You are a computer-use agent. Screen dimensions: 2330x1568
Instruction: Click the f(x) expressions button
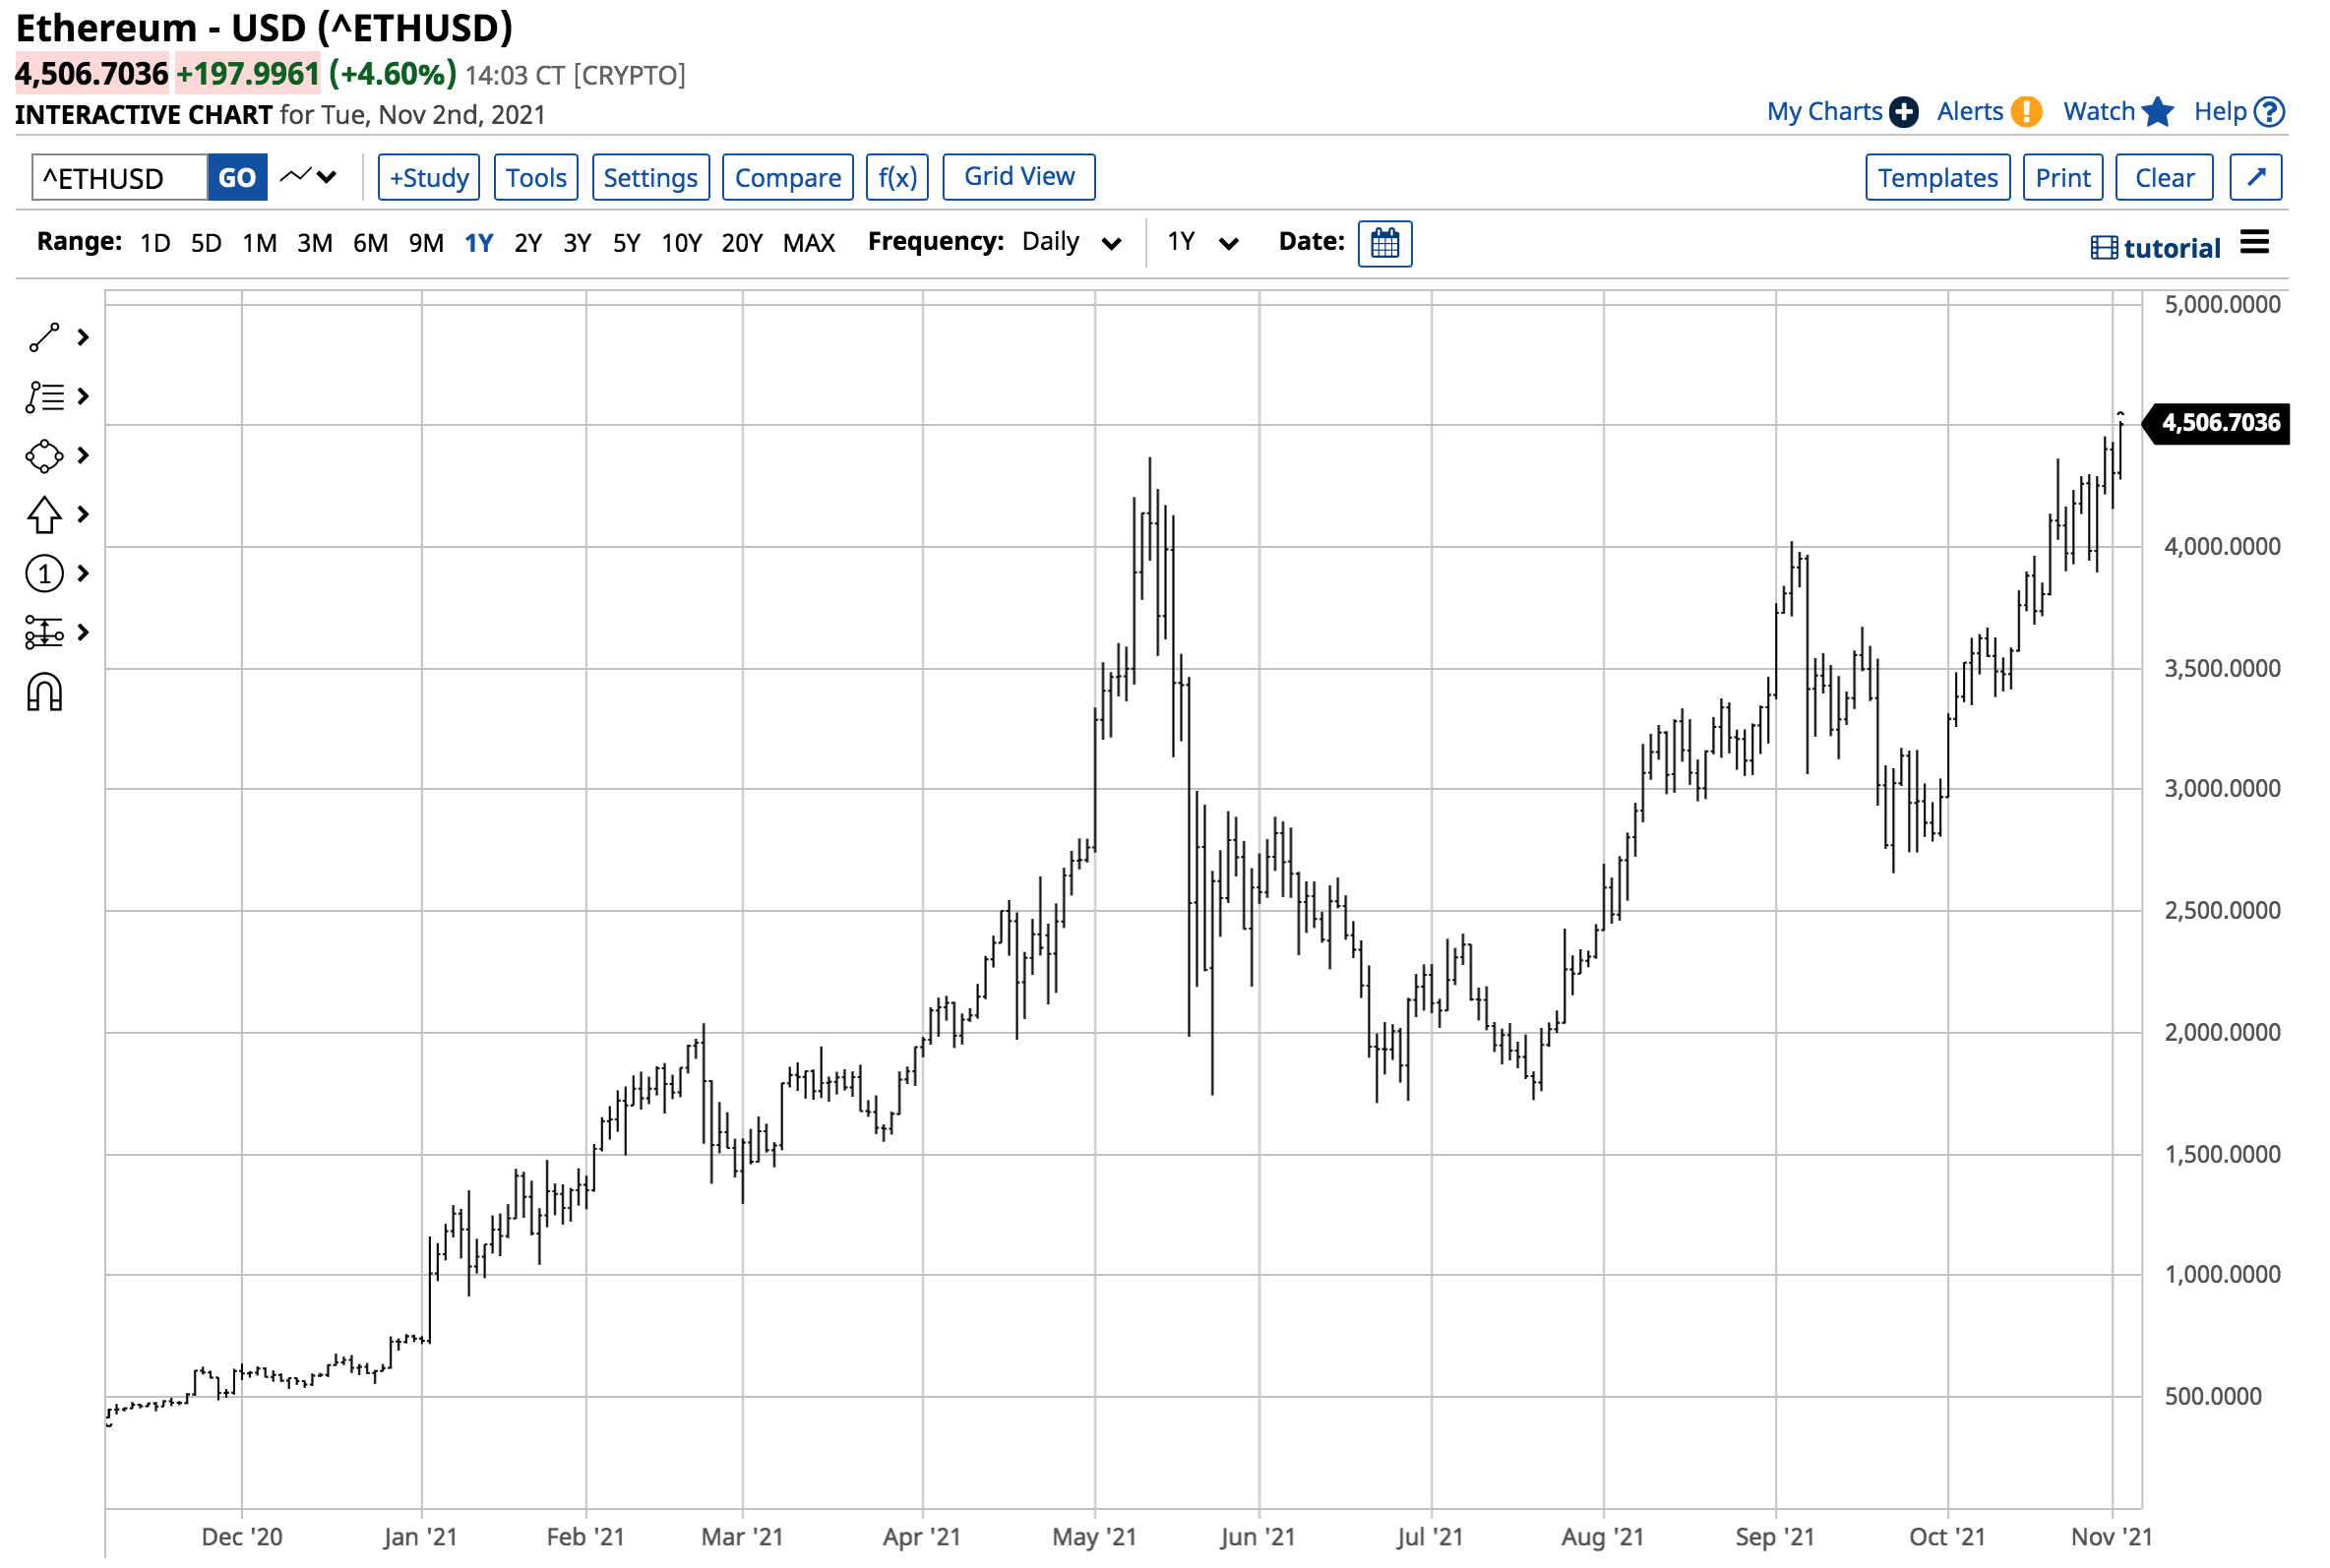coord(897,177)
